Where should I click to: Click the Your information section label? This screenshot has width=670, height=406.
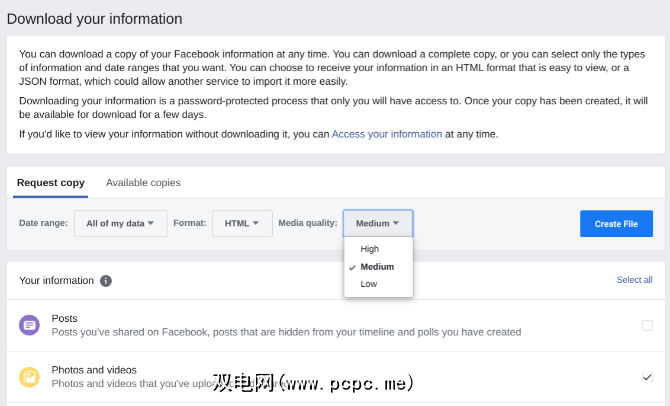[56, 281]
